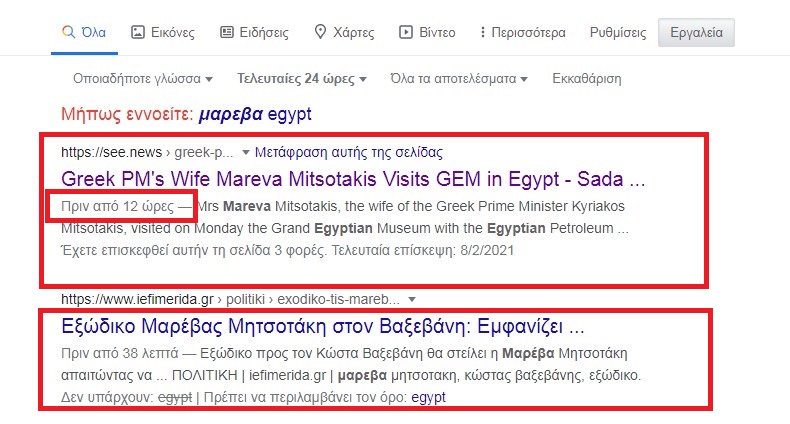Click the Εικόνες image icon
790x424 pixels.
pyautogui.click(x=138, y=32)
